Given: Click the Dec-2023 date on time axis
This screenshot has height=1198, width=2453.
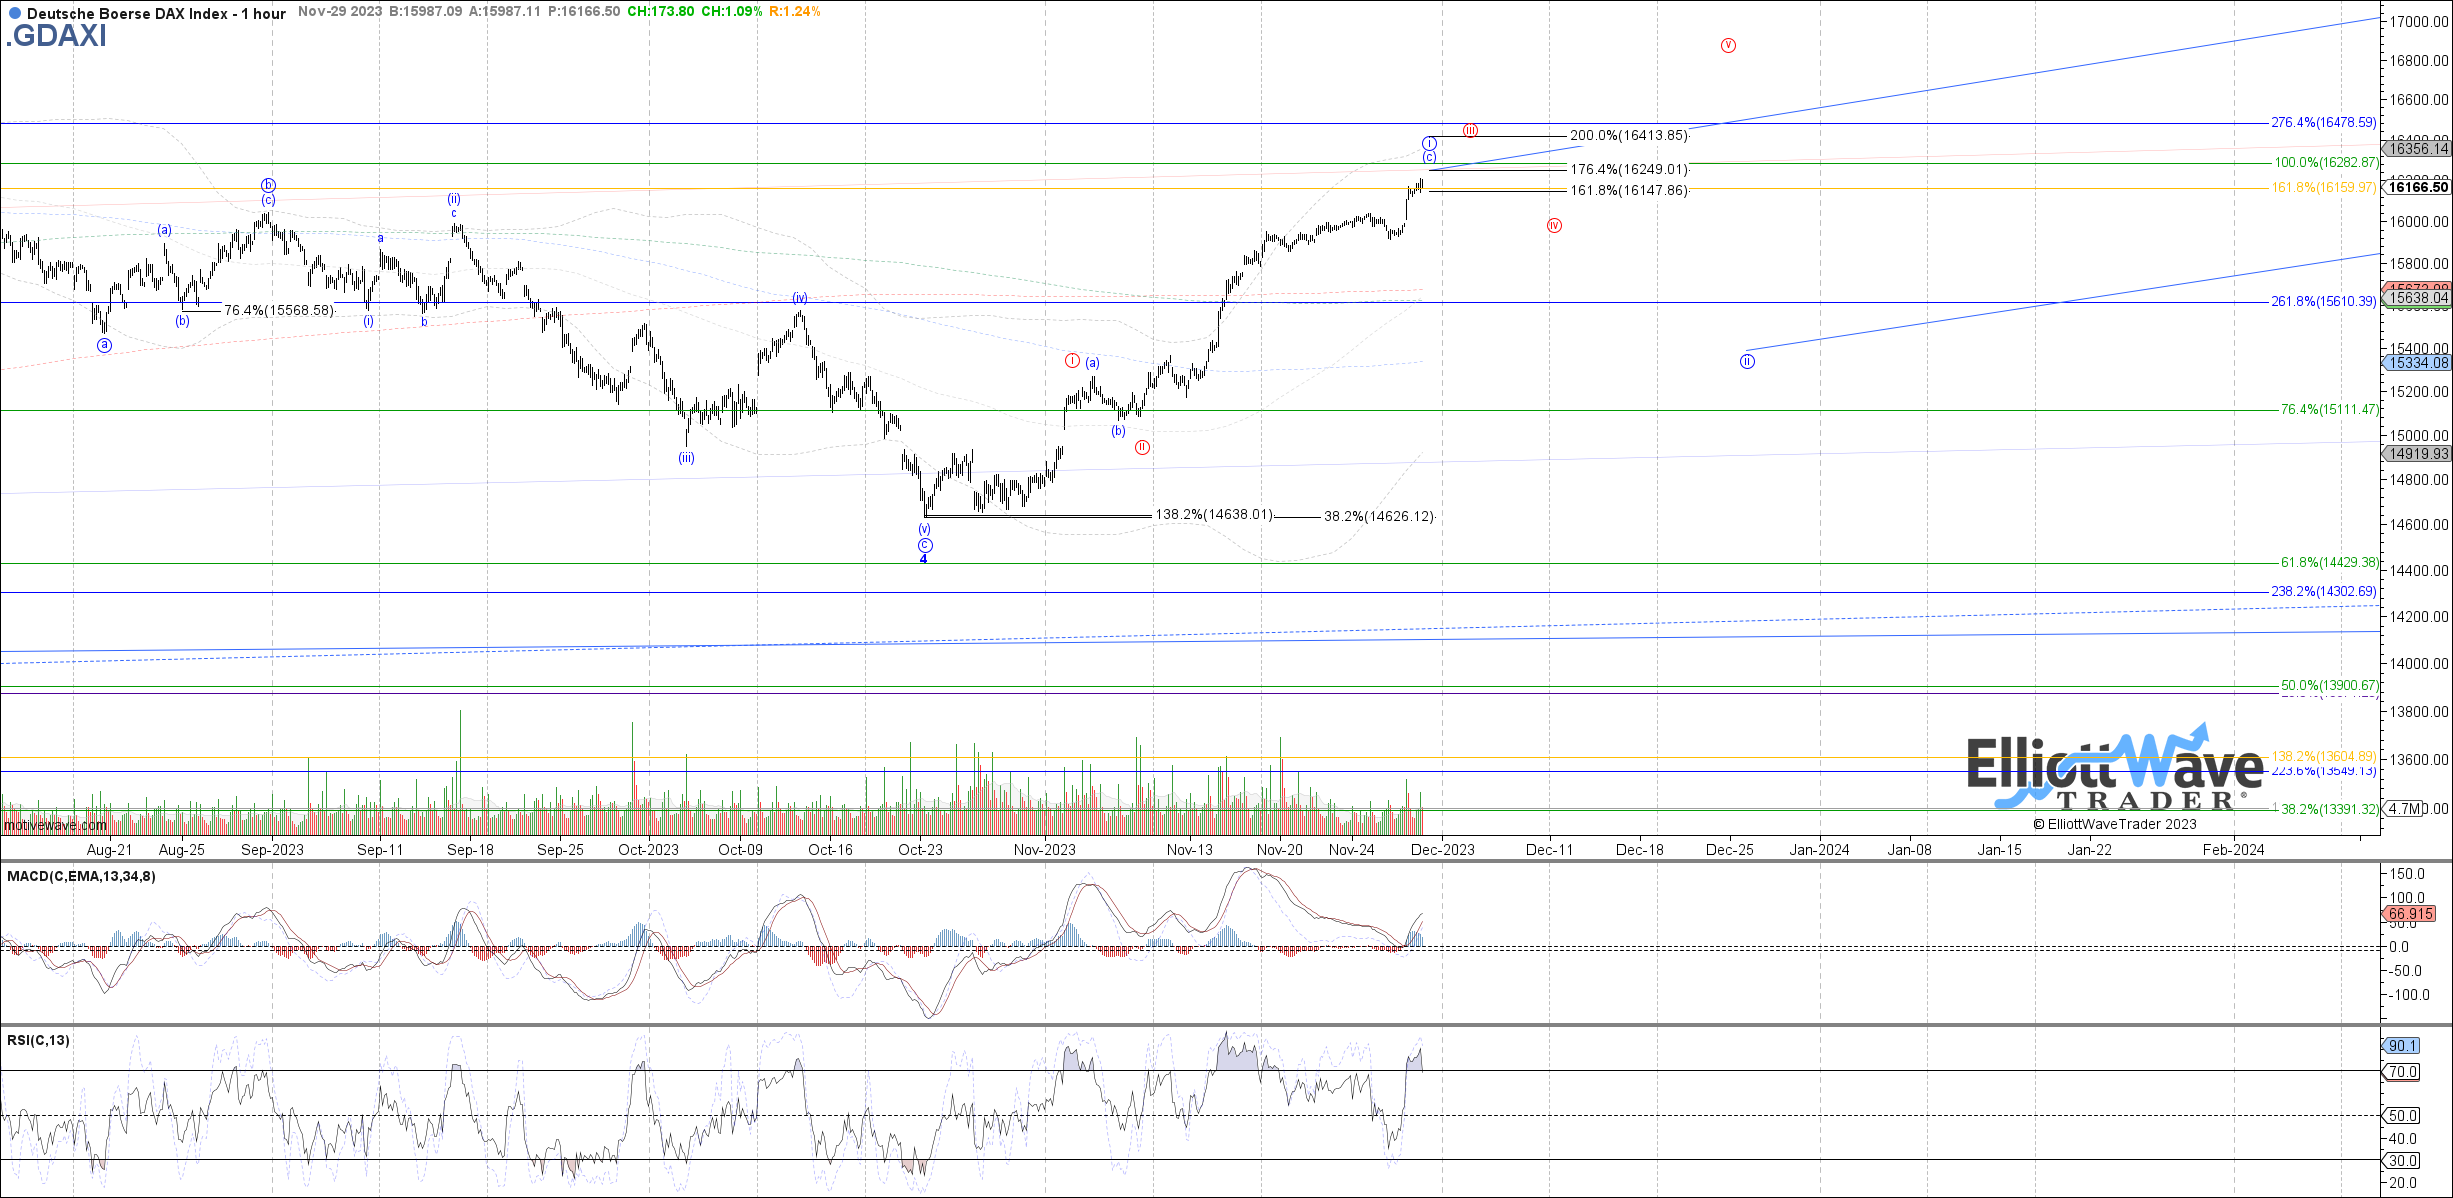Looking at the screenshot, I should 1442,850.
